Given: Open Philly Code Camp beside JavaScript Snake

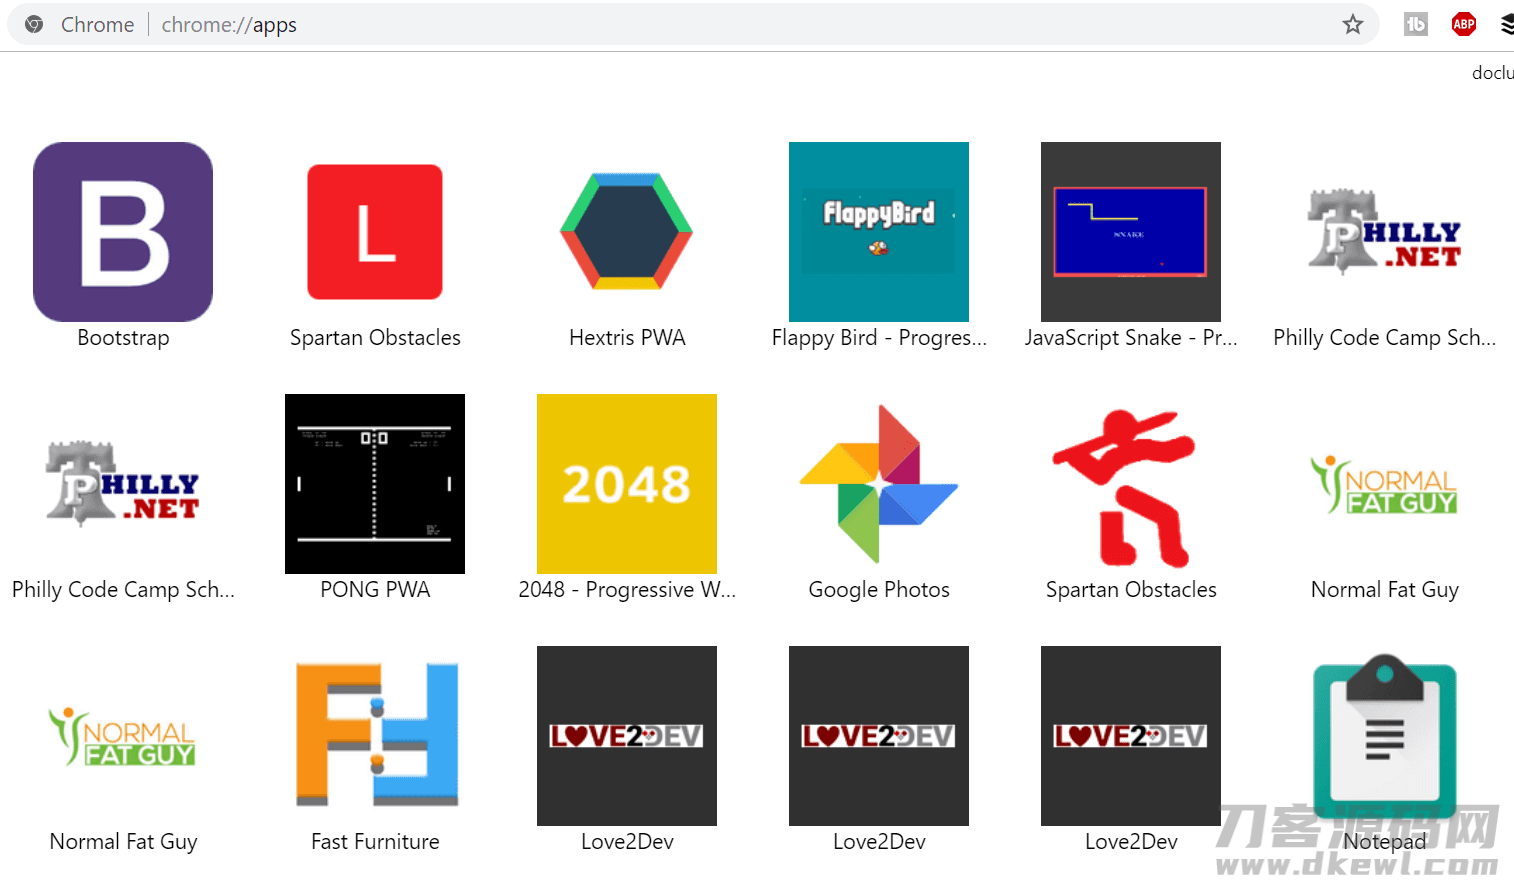Looking at the screenshot, I should [x=1384, y=232].
